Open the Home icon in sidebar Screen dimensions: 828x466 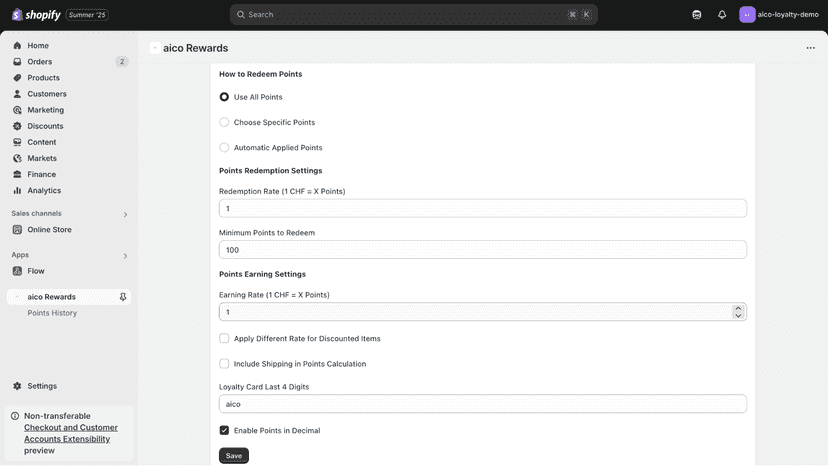pyautogui.click(x=17, y=45)
